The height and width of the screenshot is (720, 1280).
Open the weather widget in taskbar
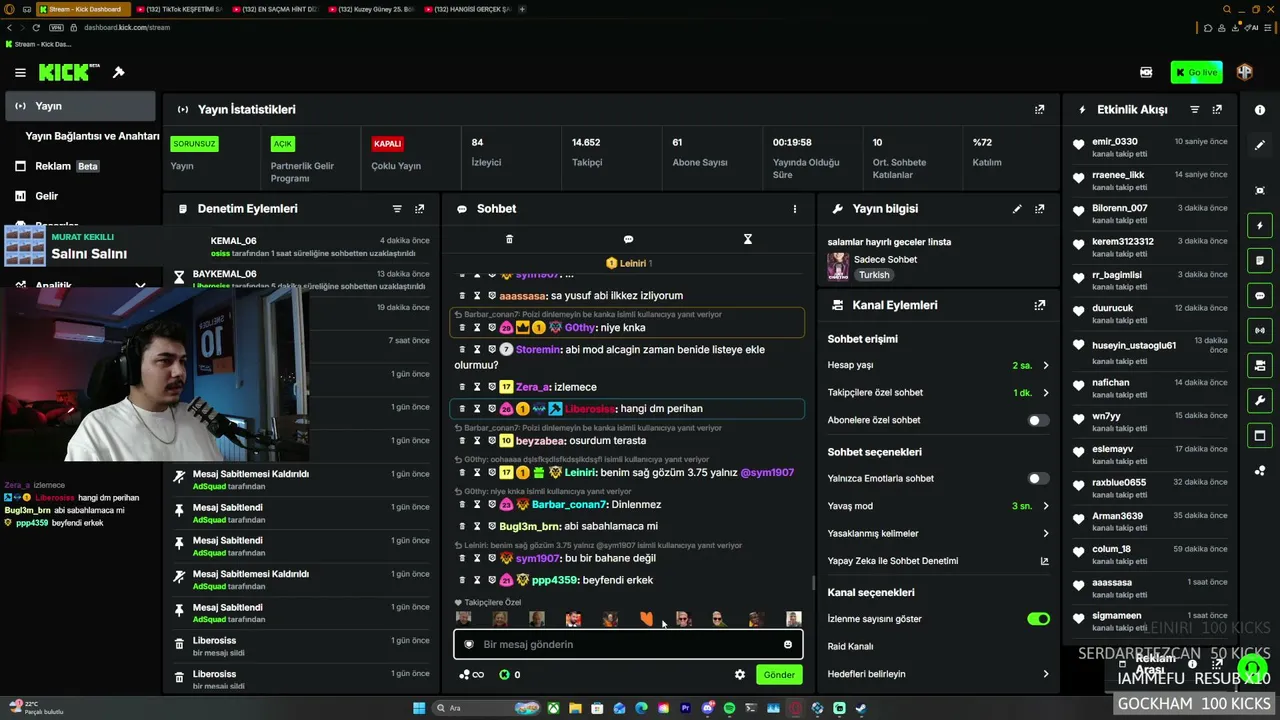coord(35,708)
